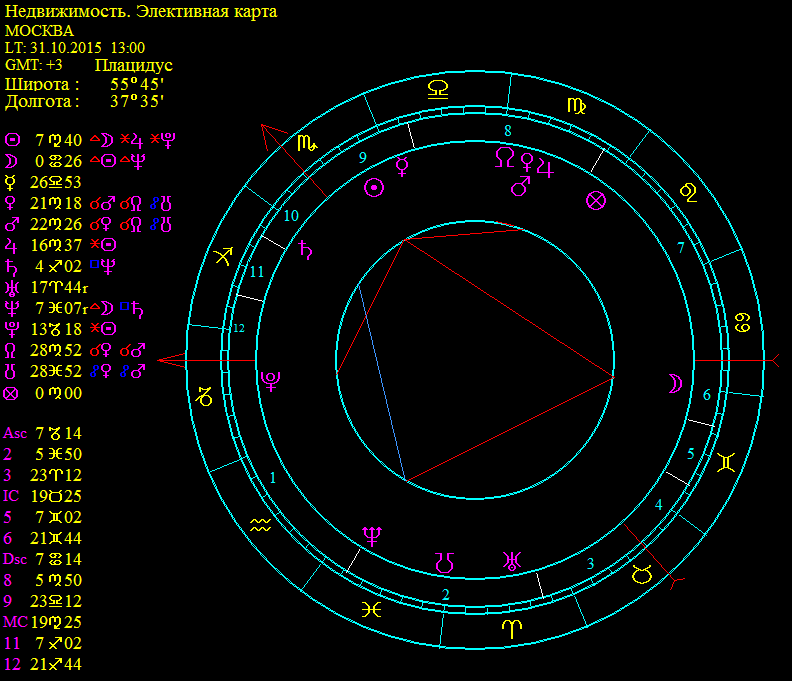Viewport: 792px width, 681px height.
Task: Select Uranus glyph starting the 17°44r list row
Action: point(11,287)
